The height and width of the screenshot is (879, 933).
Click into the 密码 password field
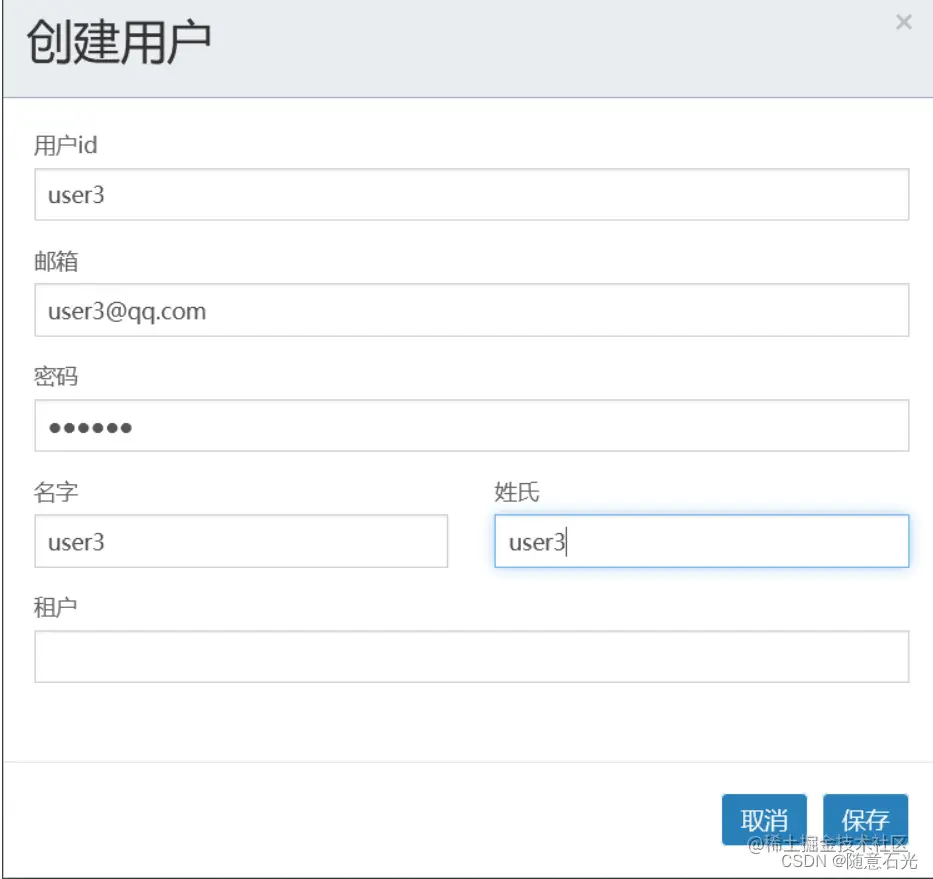click(x=471, y=426)
